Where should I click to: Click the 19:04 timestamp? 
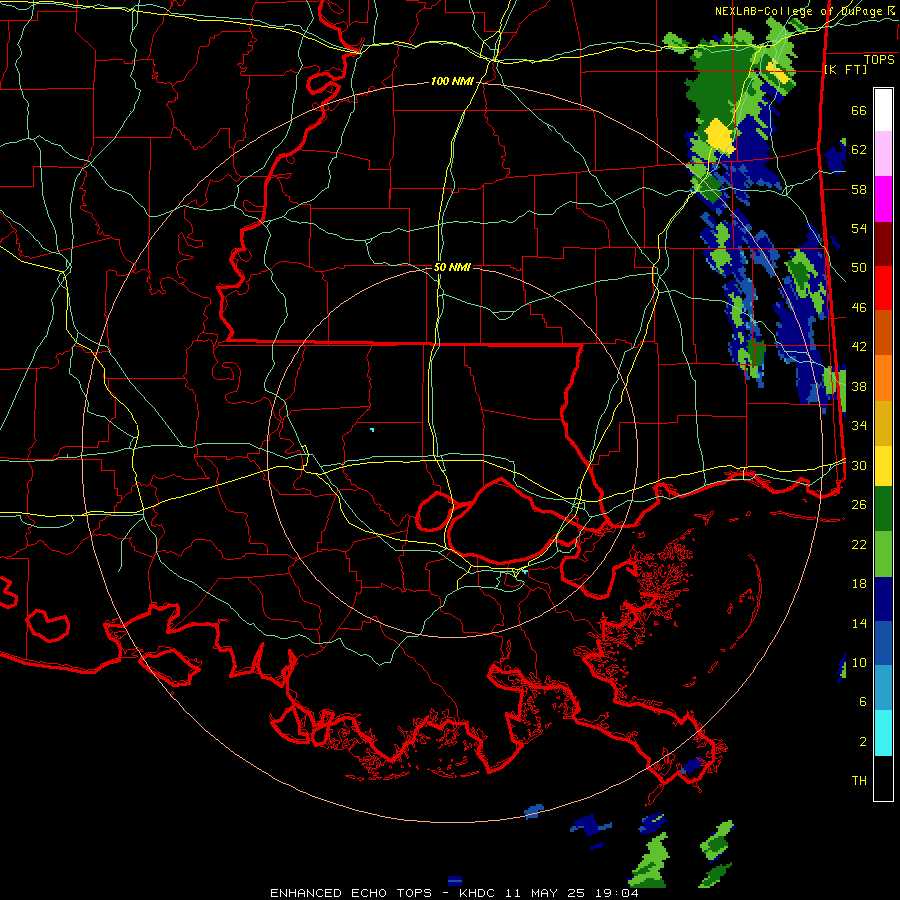618,893
